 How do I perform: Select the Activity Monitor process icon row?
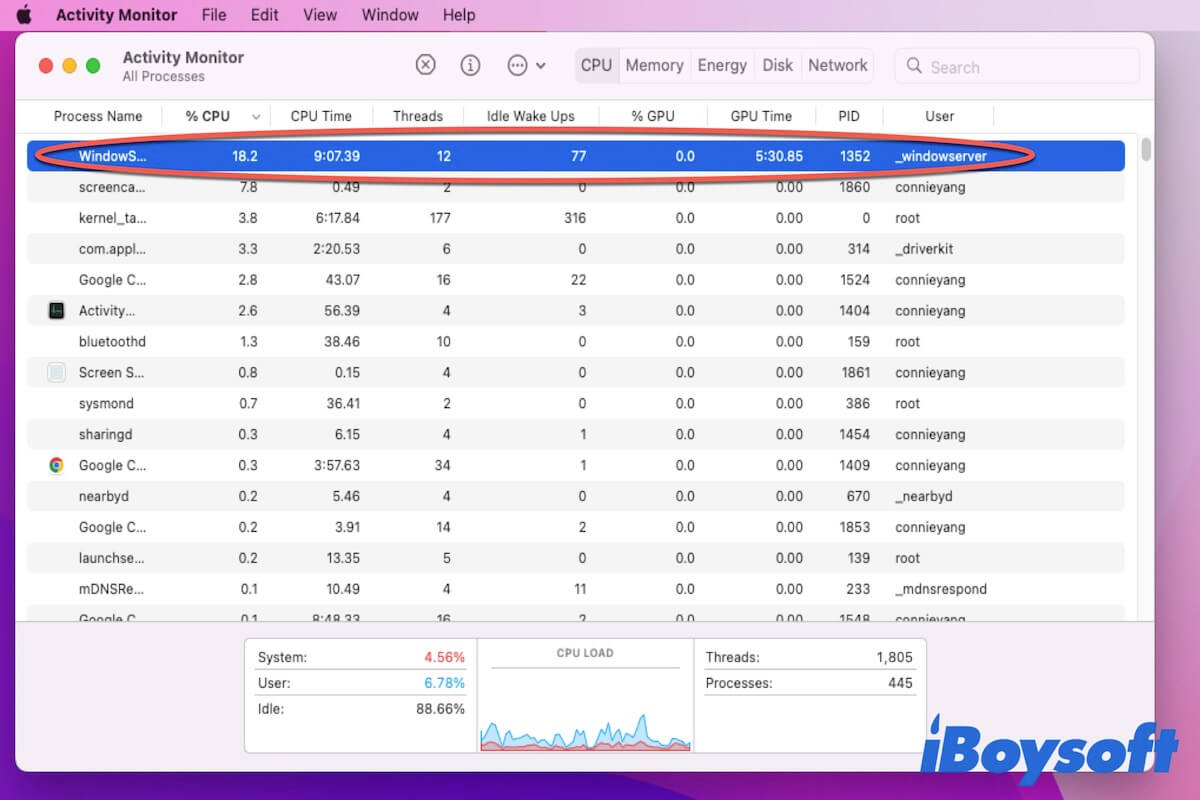57,311
